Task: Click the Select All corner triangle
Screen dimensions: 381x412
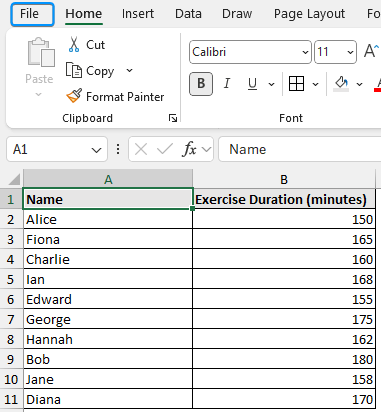Action: pos(14,179)
